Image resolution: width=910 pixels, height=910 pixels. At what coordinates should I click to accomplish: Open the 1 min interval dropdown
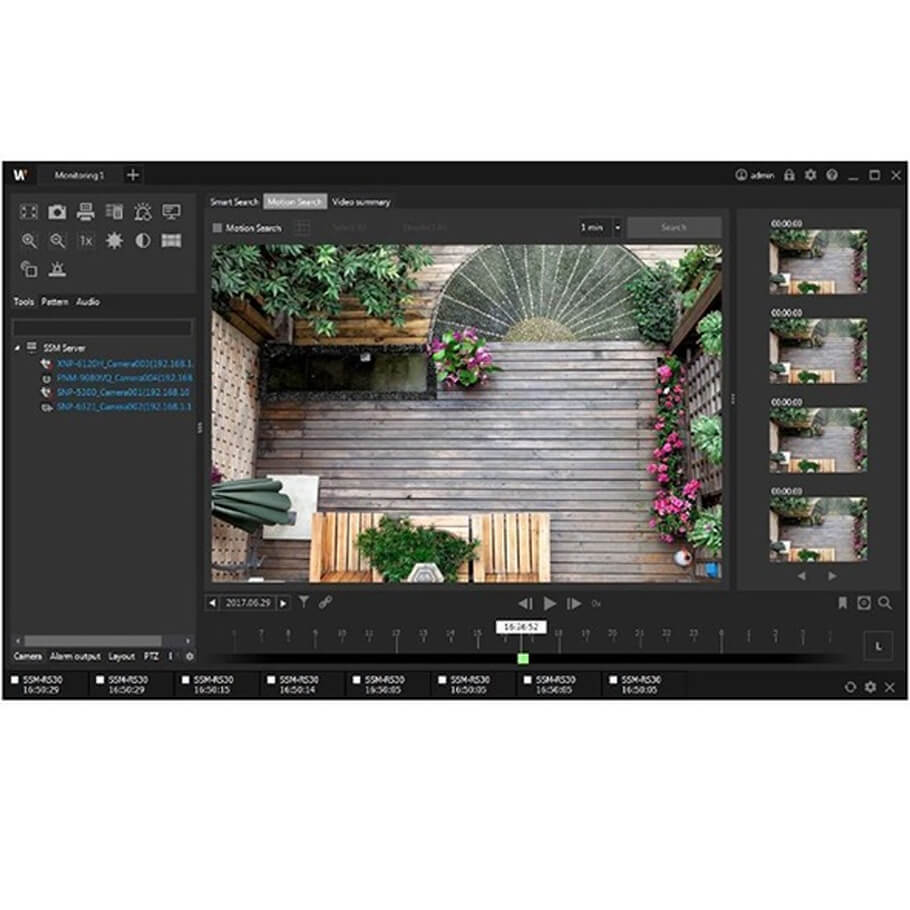[618, 228]
